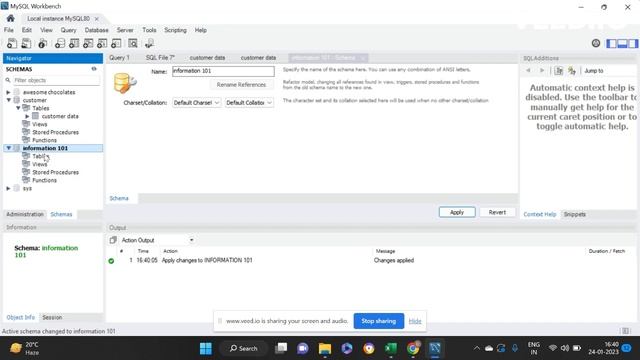Create a new schema toolbar icon
The height and width of the screenshot is (360, 640).
coord(60,43)
